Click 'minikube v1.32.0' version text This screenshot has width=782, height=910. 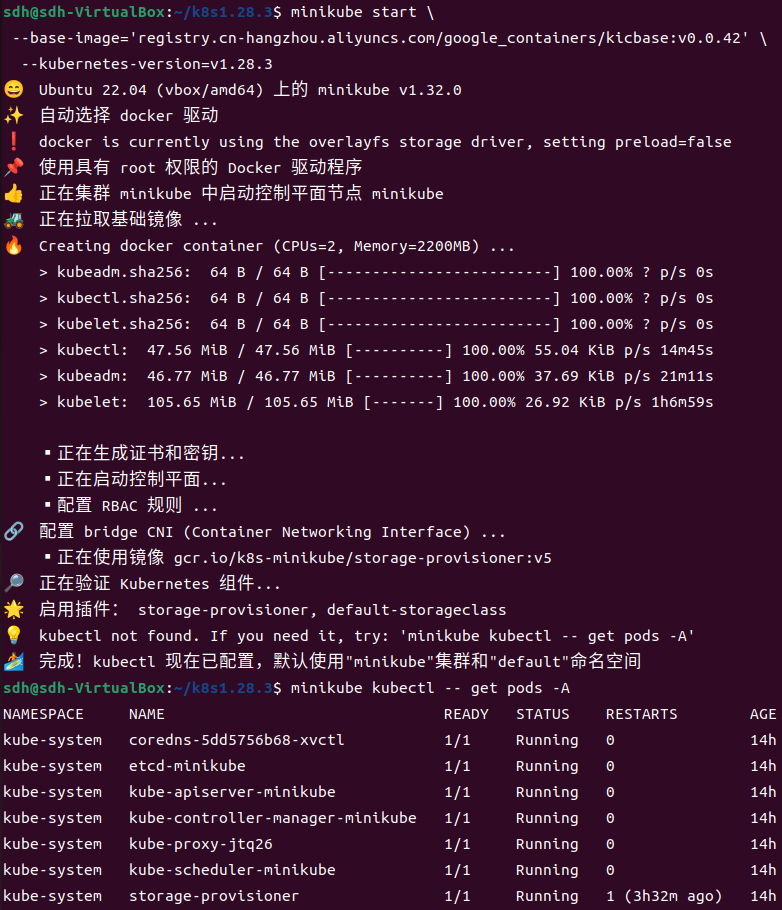coord(390,90)
